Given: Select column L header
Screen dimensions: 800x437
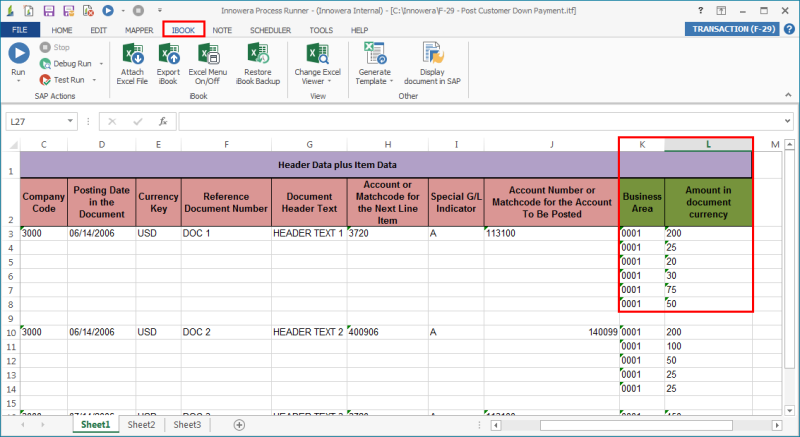Looking at the screenshot, I should point(708,145).
